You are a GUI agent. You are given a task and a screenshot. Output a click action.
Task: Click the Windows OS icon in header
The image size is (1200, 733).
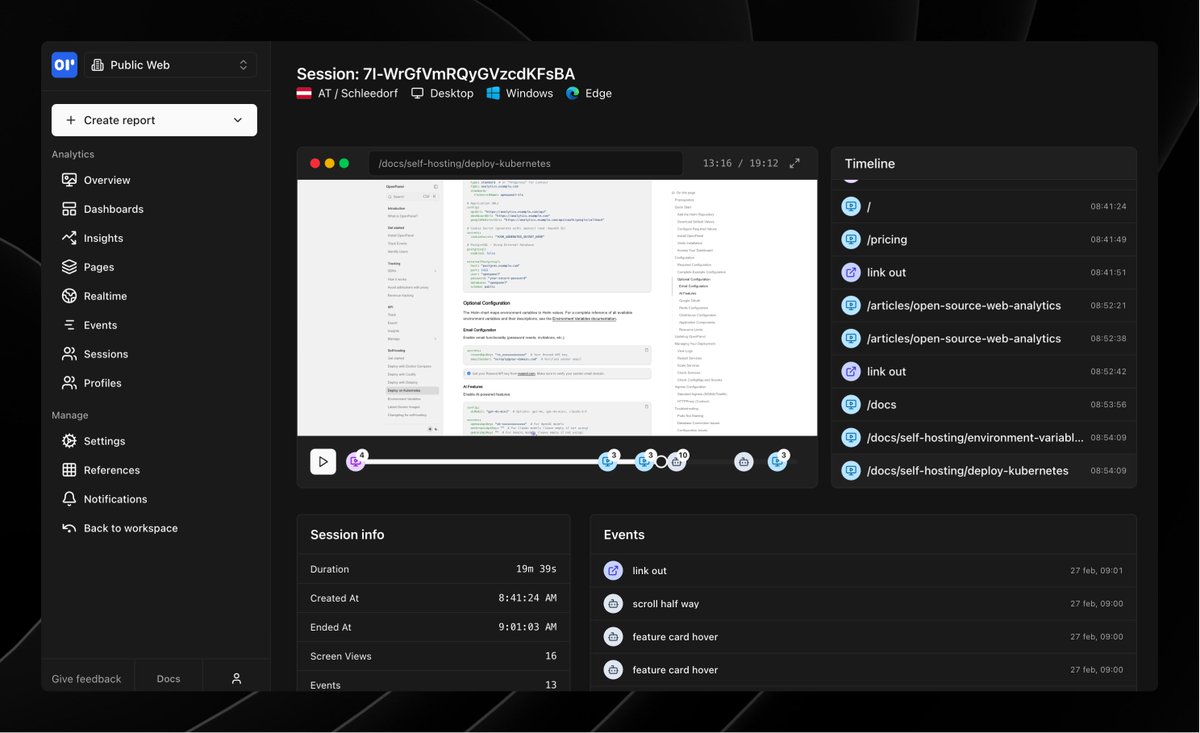(493, 93)
